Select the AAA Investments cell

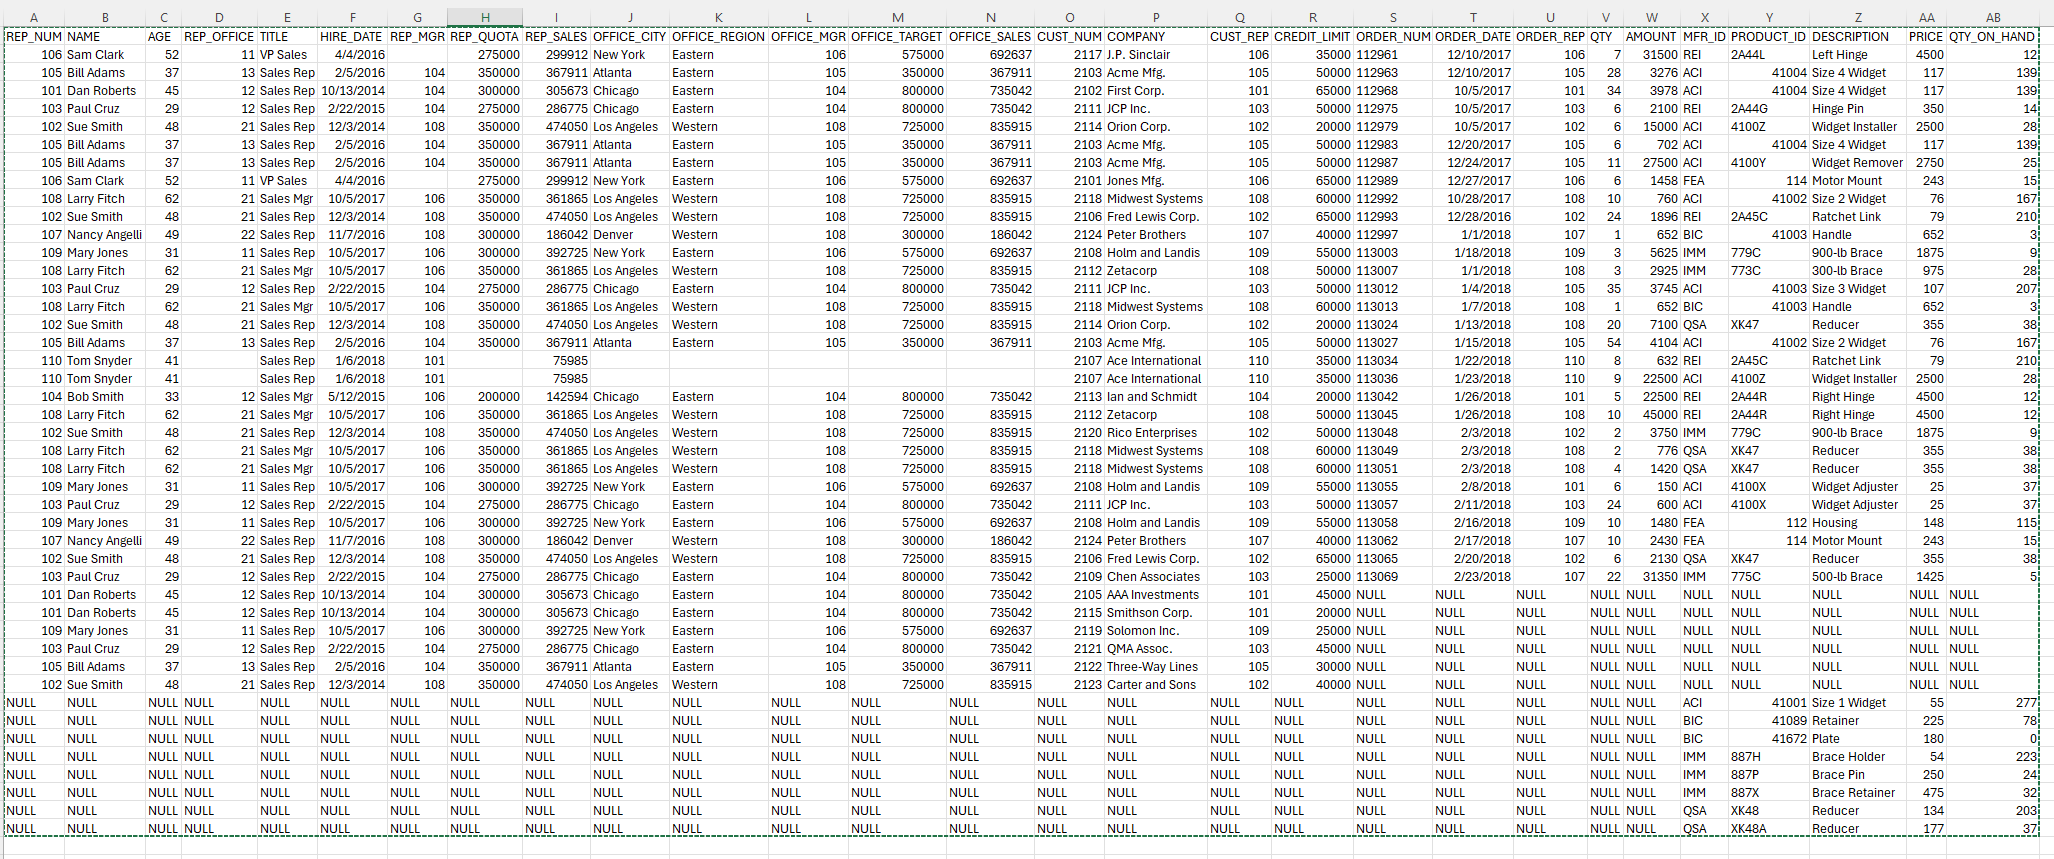pyautogui.click(x=1155, y=594)
